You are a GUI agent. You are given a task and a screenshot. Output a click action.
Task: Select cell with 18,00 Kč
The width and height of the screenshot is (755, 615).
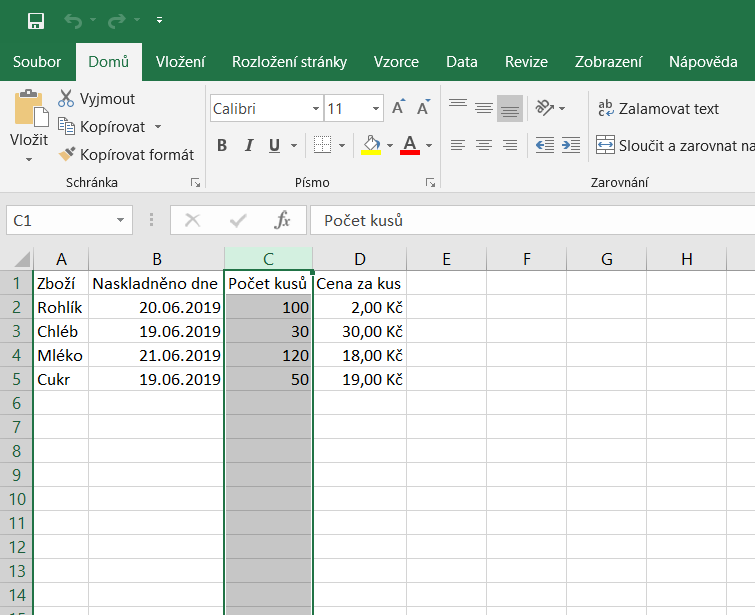click(360, 355)
